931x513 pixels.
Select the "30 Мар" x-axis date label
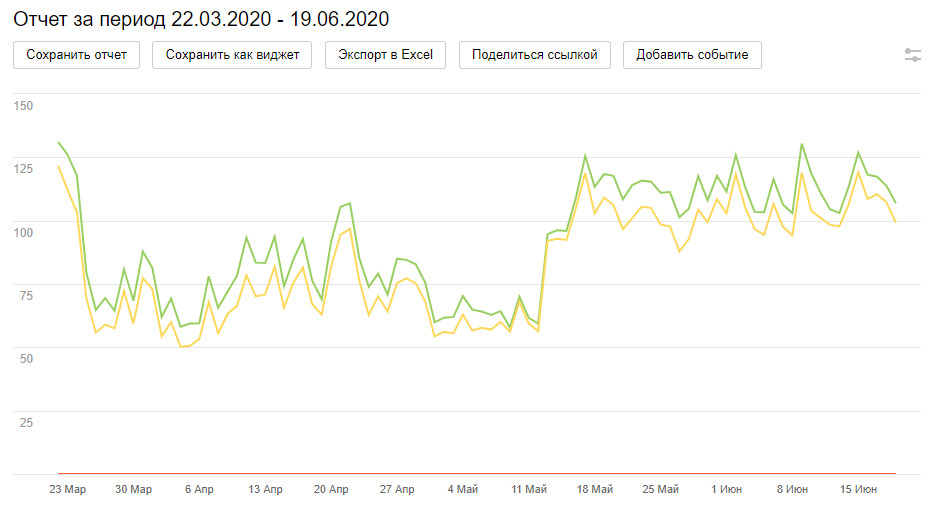point(133,490)
